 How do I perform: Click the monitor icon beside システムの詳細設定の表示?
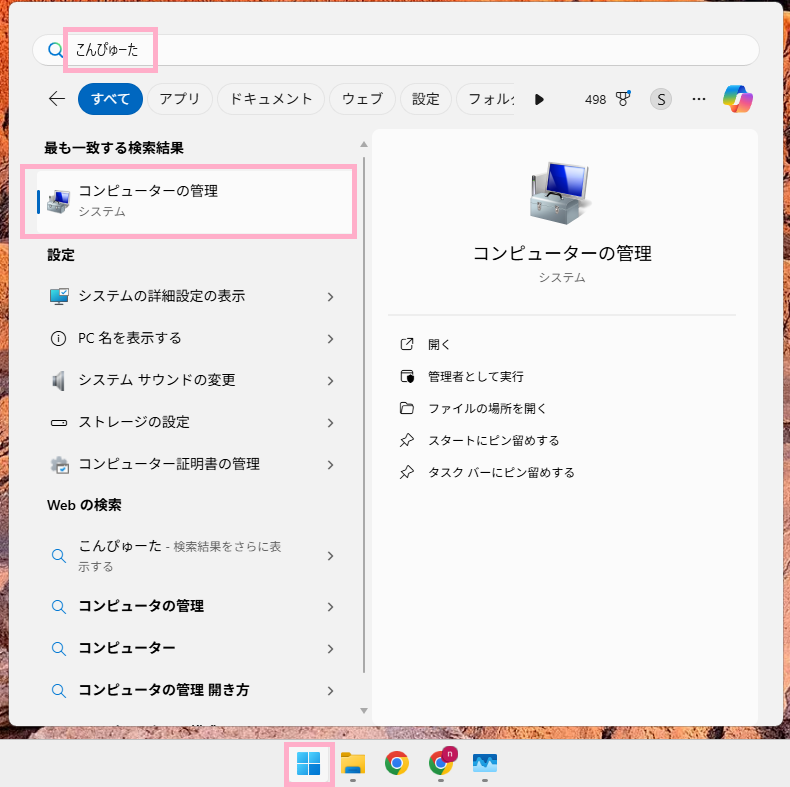click(x=59, y=296)
